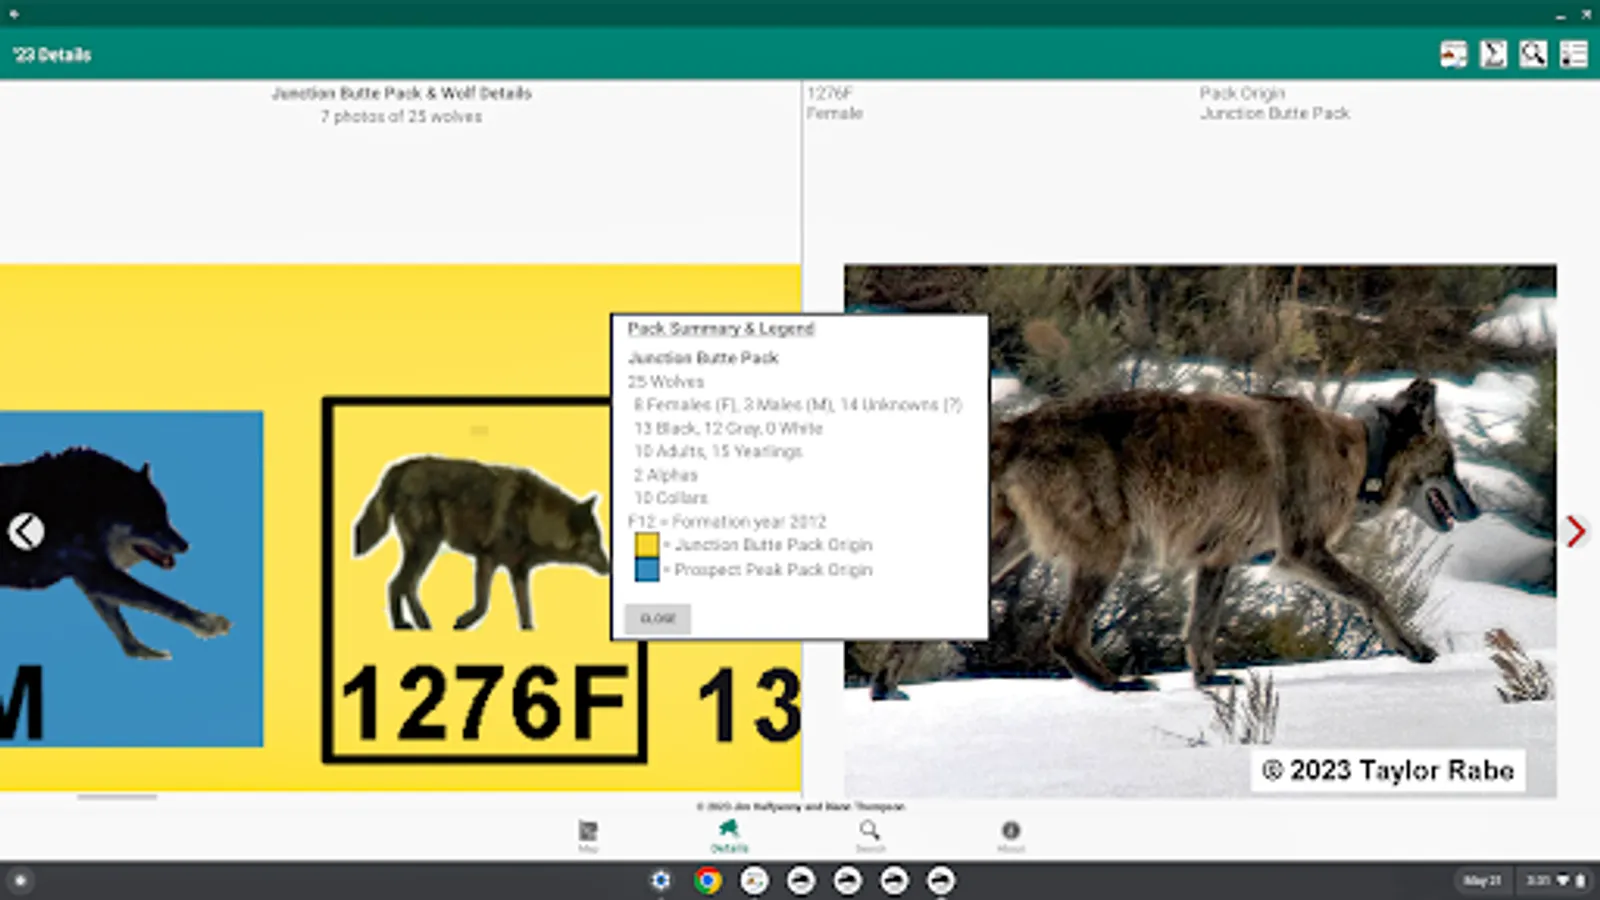Screen dimensions: 1600x900
Task: Click the "10 Adults, 15 Yearlings" line
Action: [x=718, y=451]
